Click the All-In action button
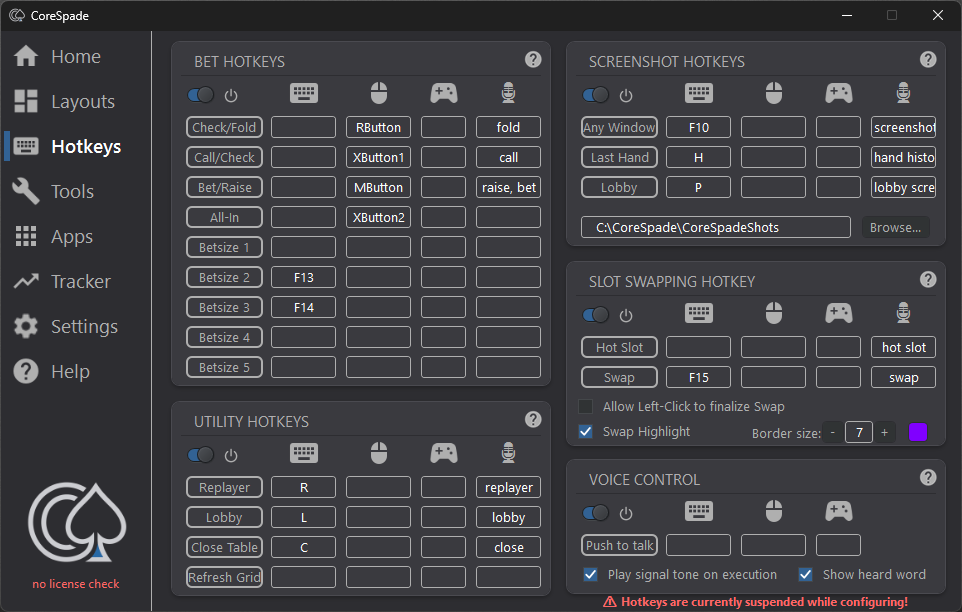Image resolution: width=962 pixels, height=612 pixels. [x=224, y=217]
